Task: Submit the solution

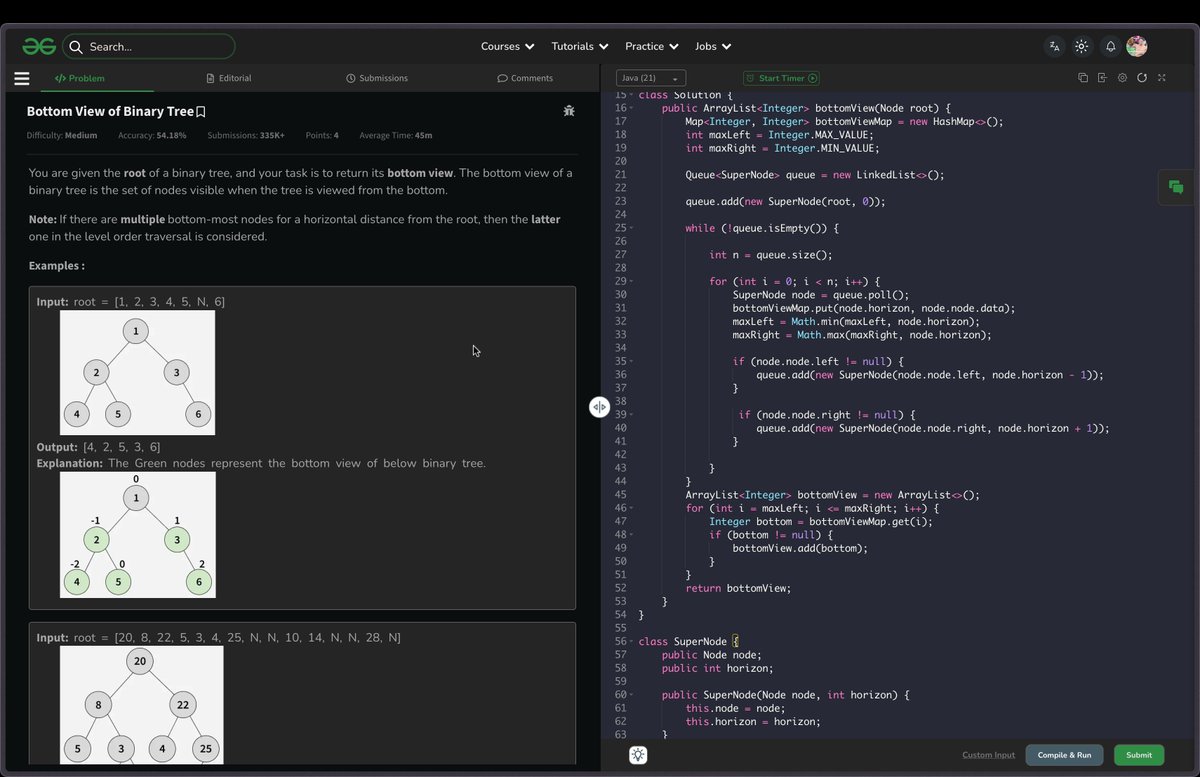Action: (x=1139, y=755)
